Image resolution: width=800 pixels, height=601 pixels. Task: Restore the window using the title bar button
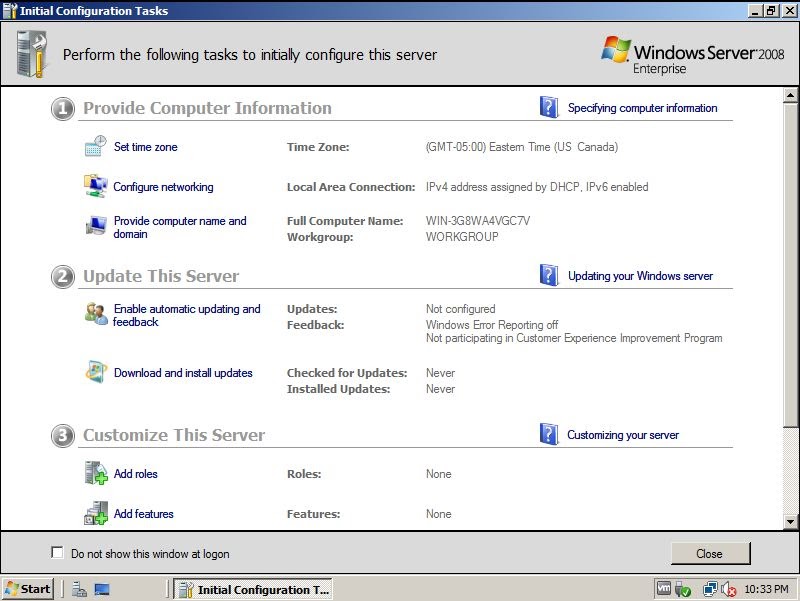772,10
